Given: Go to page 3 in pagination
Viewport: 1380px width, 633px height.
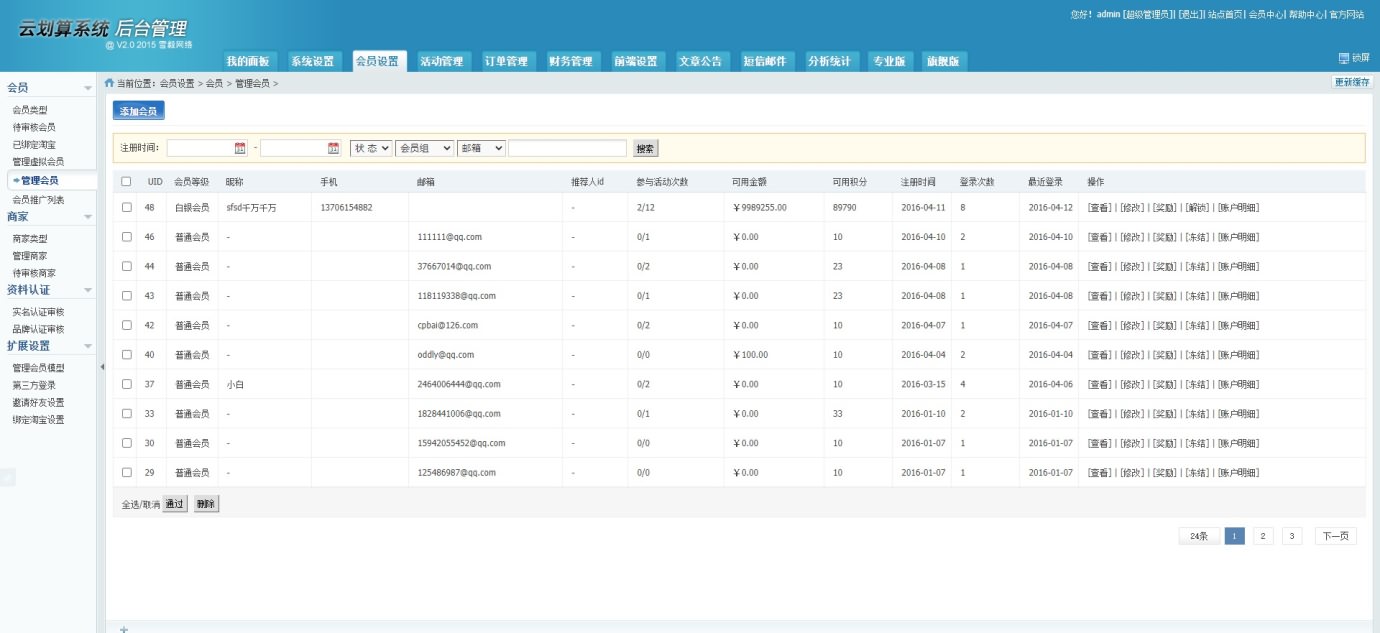Looking at the screenshot, I should (1292, 536).
